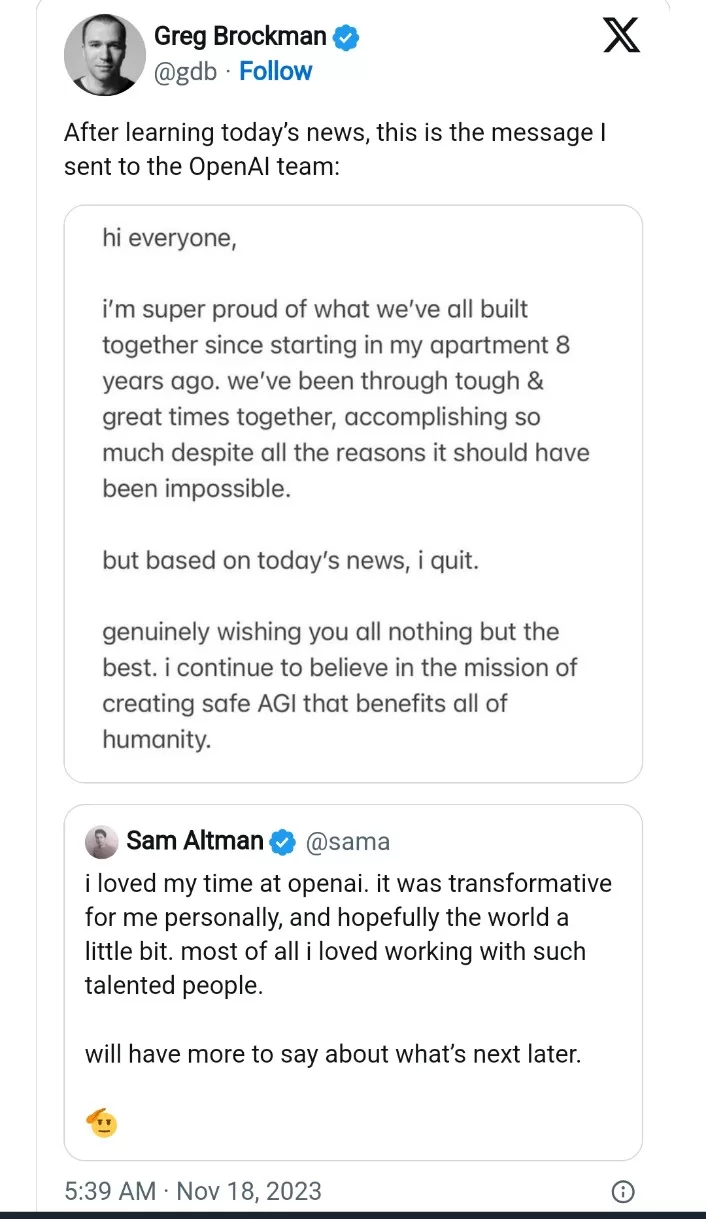The image size is (706, 1219).
Task: Open Sam Altman's profile via name
Action: tap(195, 842)
